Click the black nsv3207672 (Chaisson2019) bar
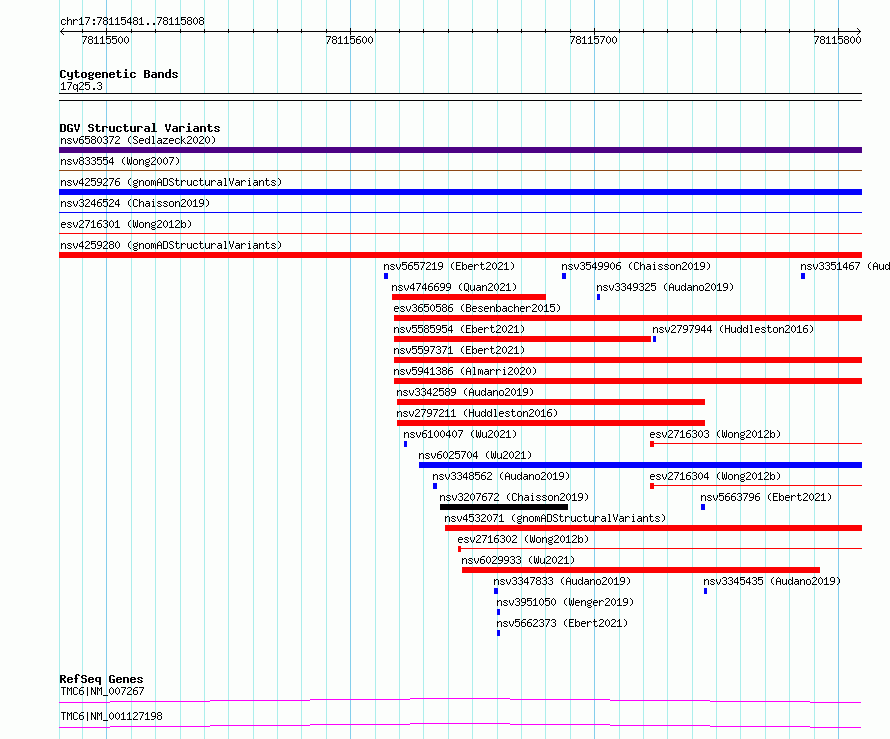The width and height of the screenshot is (890, 739). (503, 507)
